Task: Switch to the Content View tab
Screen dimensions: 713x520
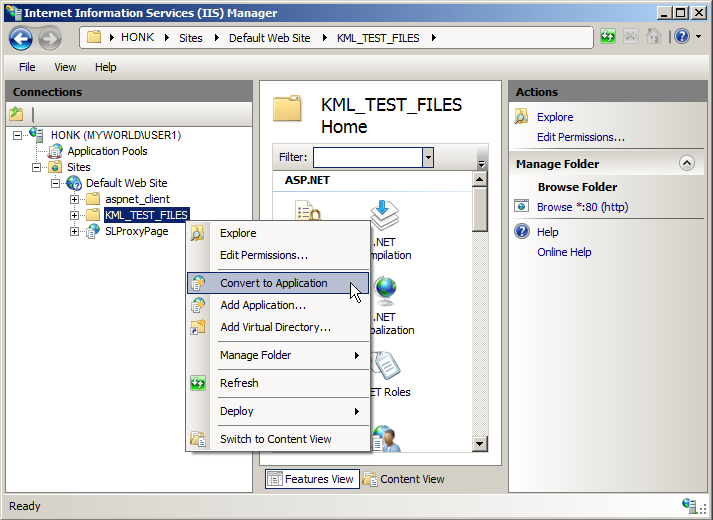Action: pos(404,479)
